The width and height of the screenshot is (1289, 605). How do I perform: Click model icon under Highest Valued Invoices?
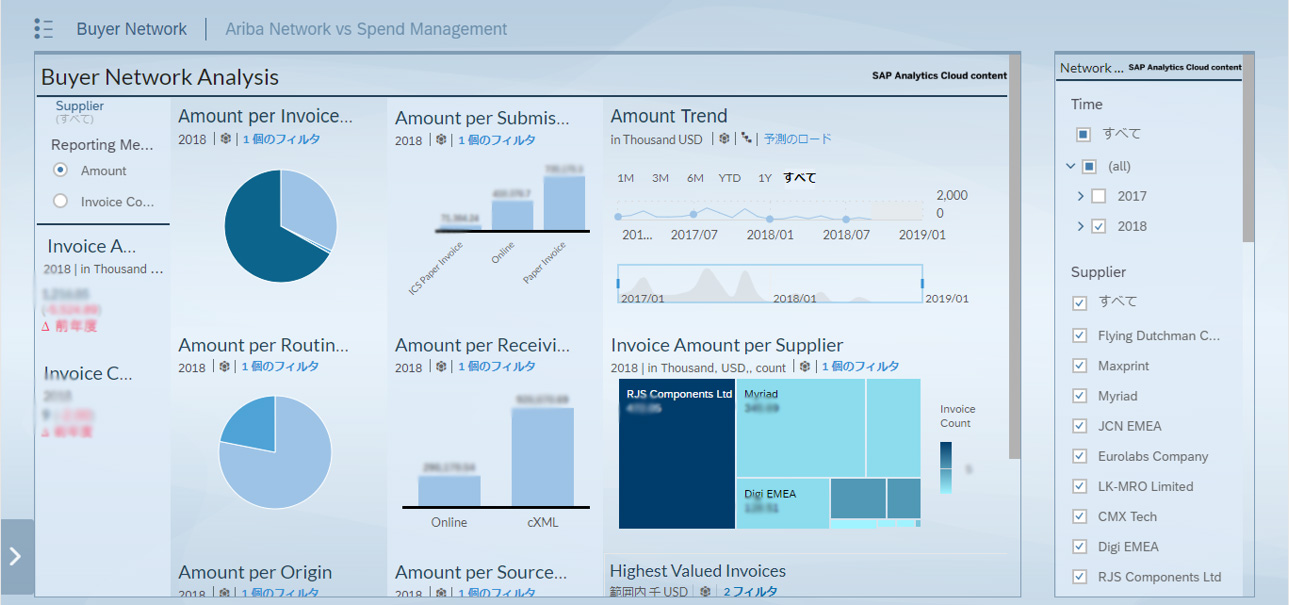point(706,592)
